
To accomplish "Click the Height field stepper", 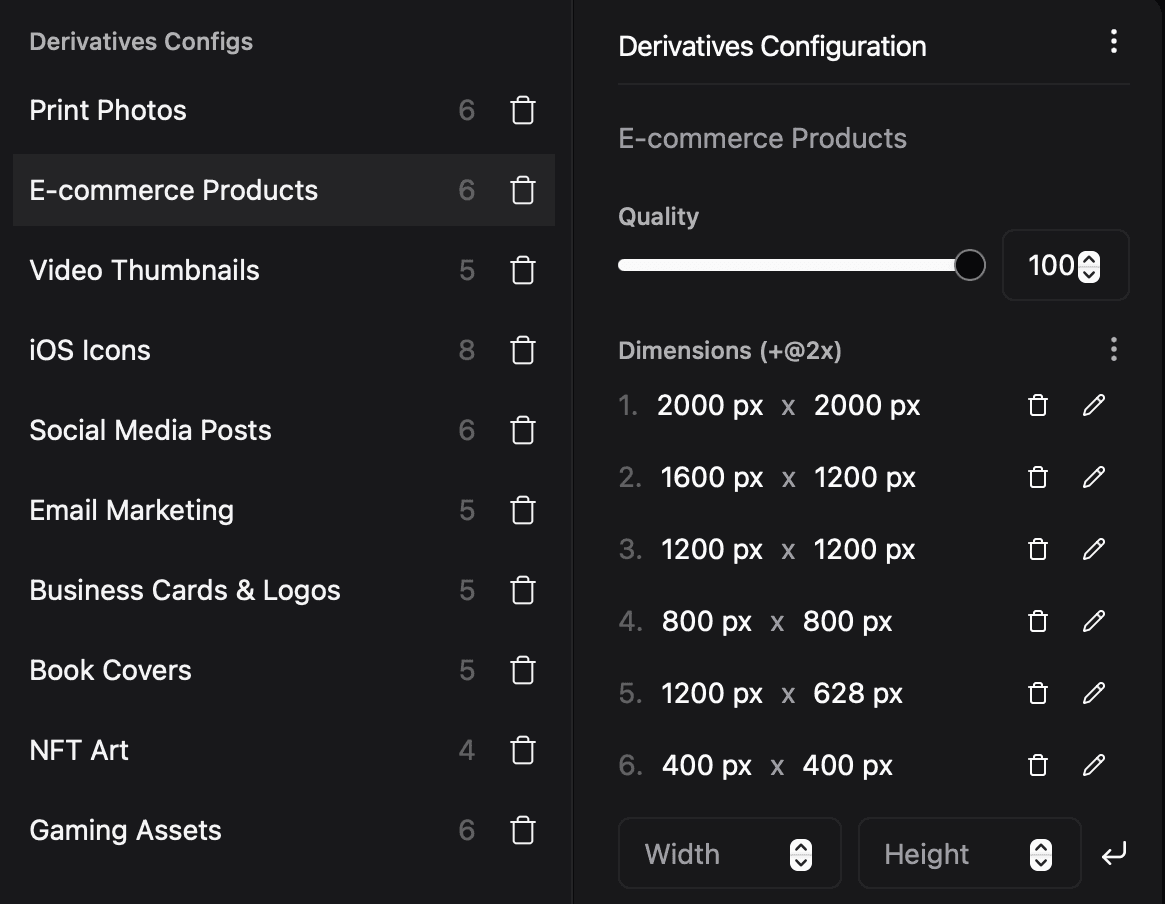I will pyautogui.click(x=1041, y=854).
